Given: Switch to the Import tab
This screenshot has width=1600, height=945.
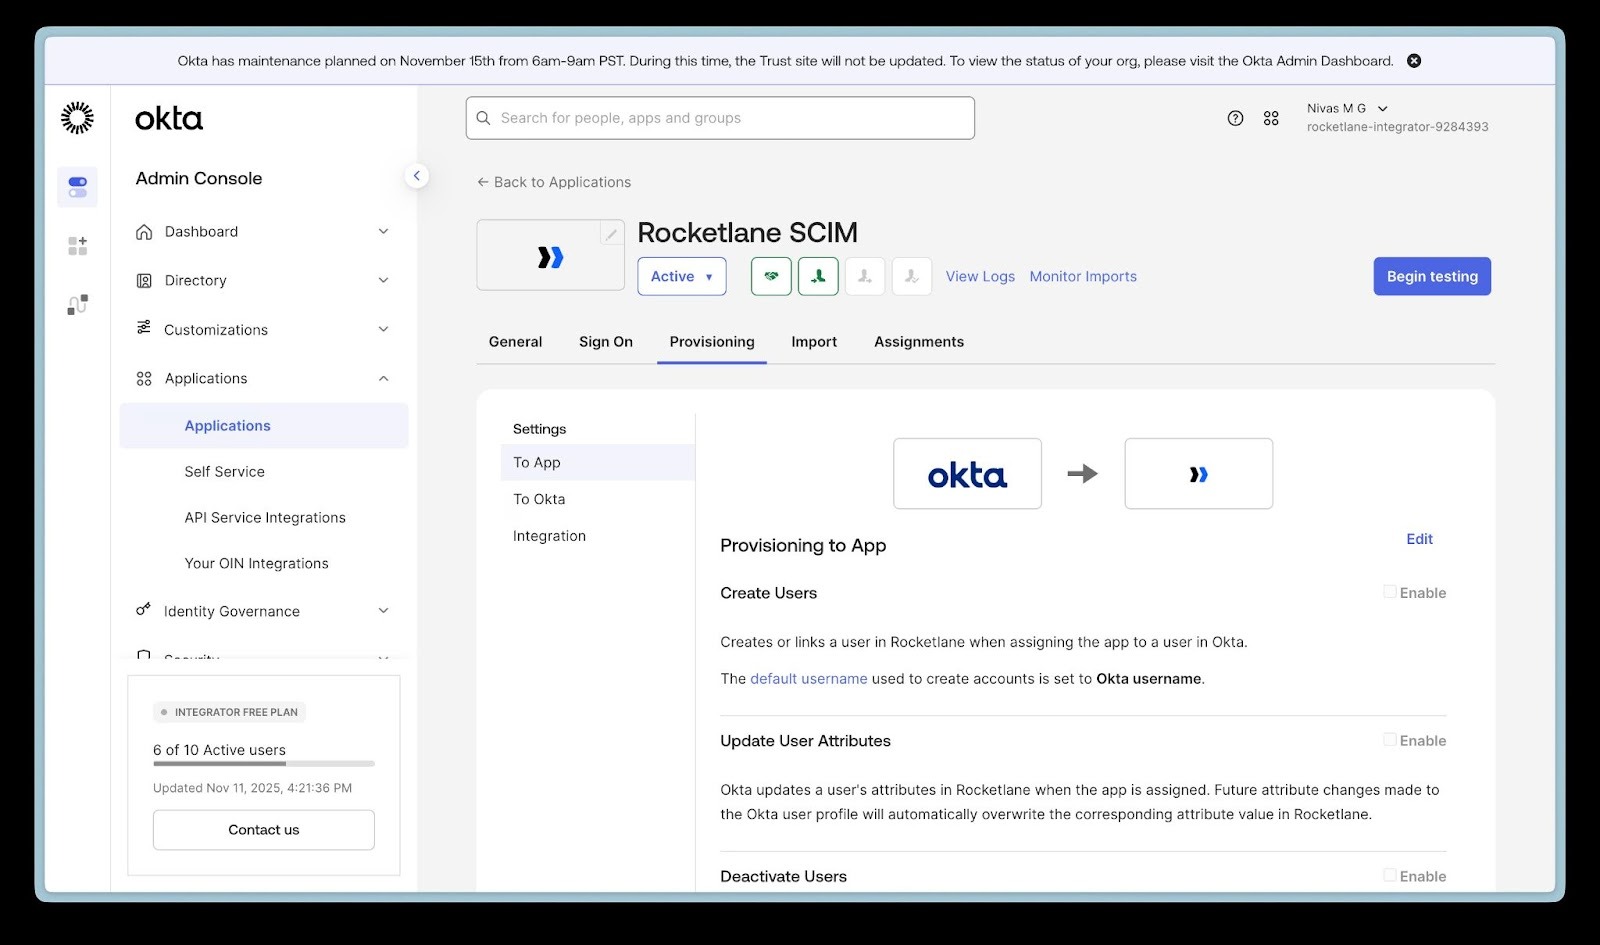Looking at the screenshot, I should click(x=814, y=342).
